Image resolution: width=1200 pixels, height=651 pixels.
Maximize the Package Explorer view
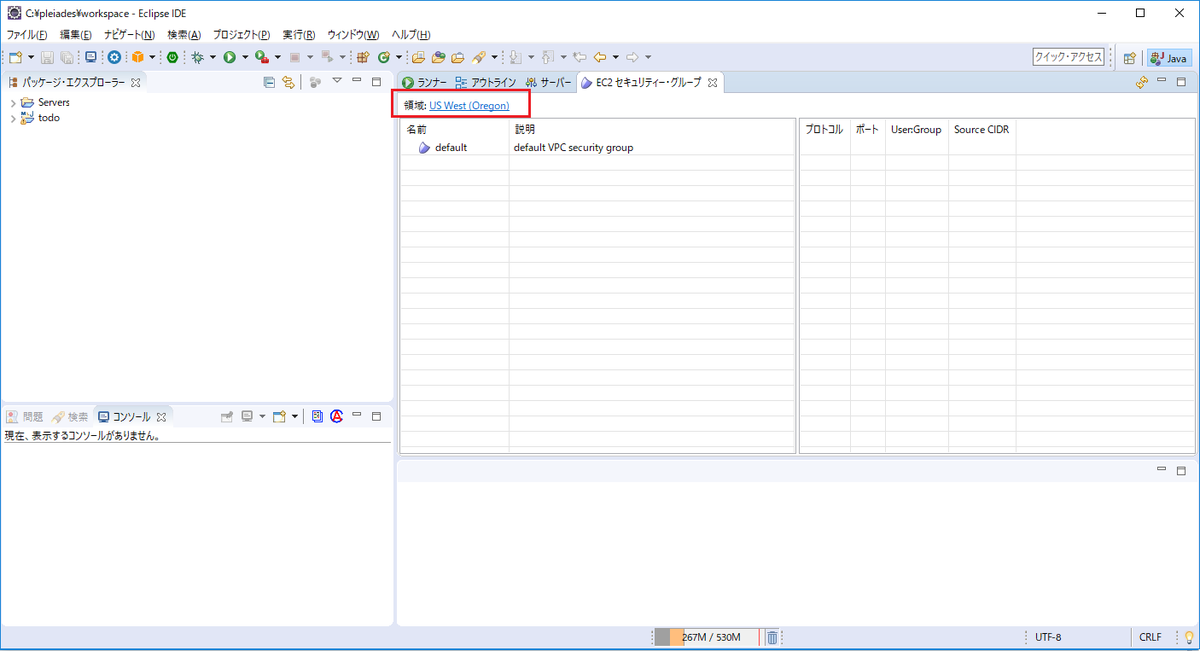click(376, 81)
